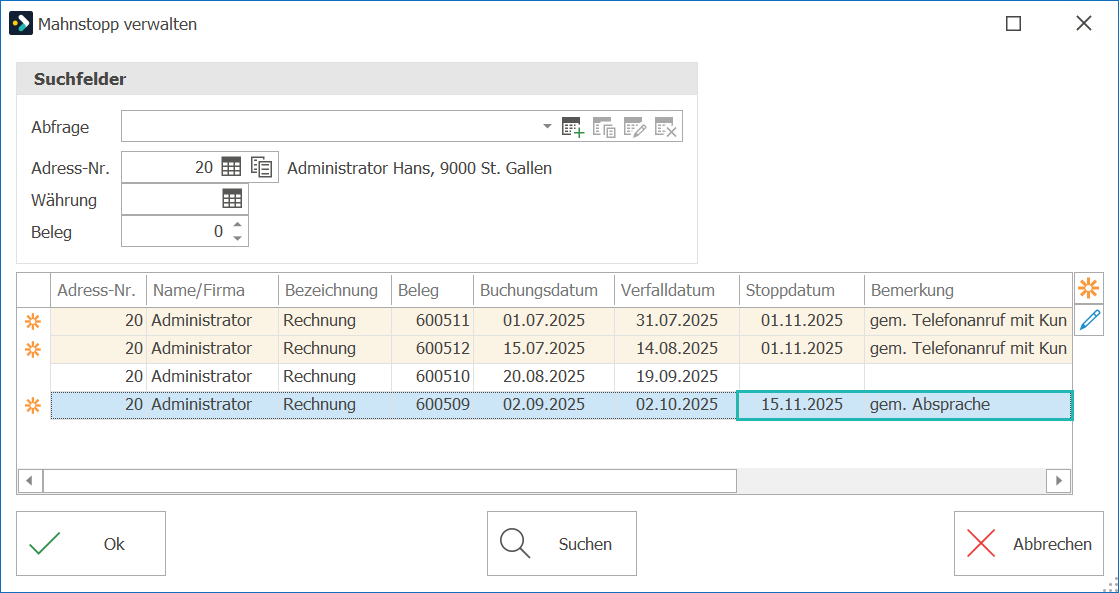
Task: Click Verfalldatum 14.08.2025 cell
Action: pos(677,349)
